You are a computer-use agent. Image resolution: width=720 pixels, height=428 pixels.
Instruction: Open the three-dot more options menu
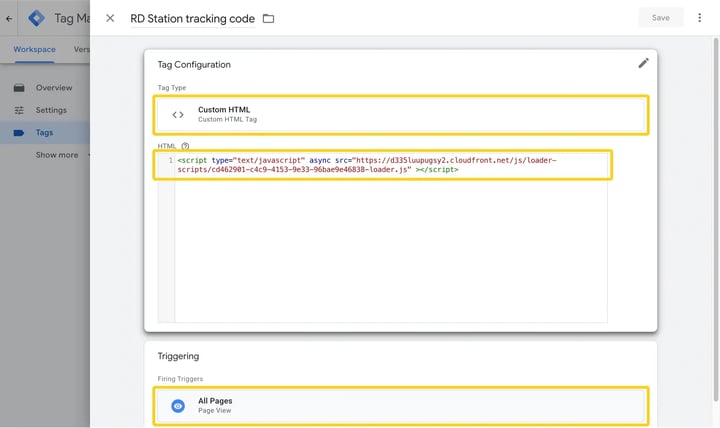pos(699,18)
